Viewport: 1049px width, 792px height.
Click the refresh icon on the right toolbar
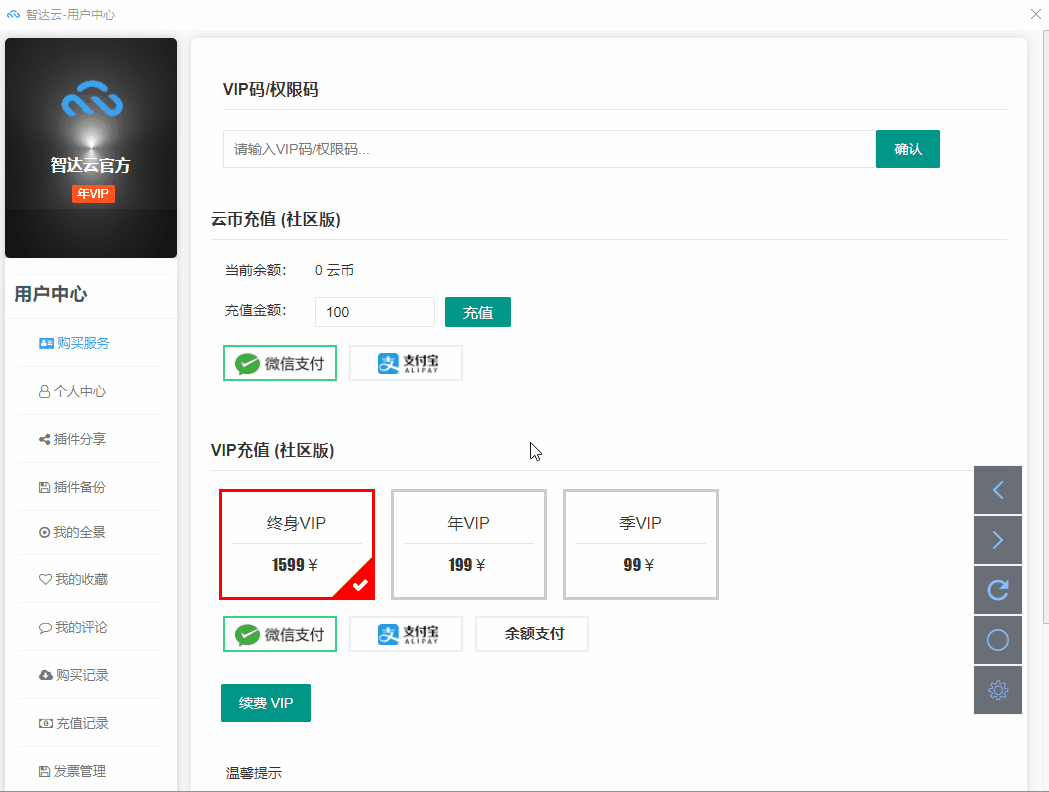coord(997,589)
